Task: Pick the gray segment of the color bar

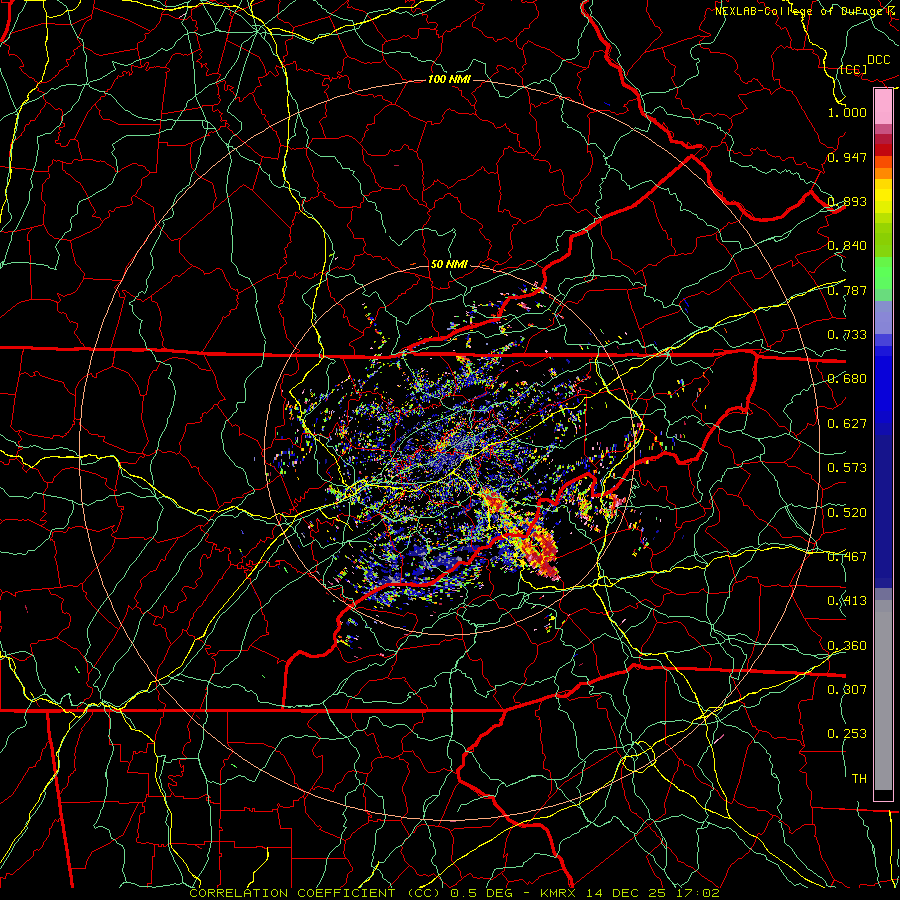Action: pos(883,695)
